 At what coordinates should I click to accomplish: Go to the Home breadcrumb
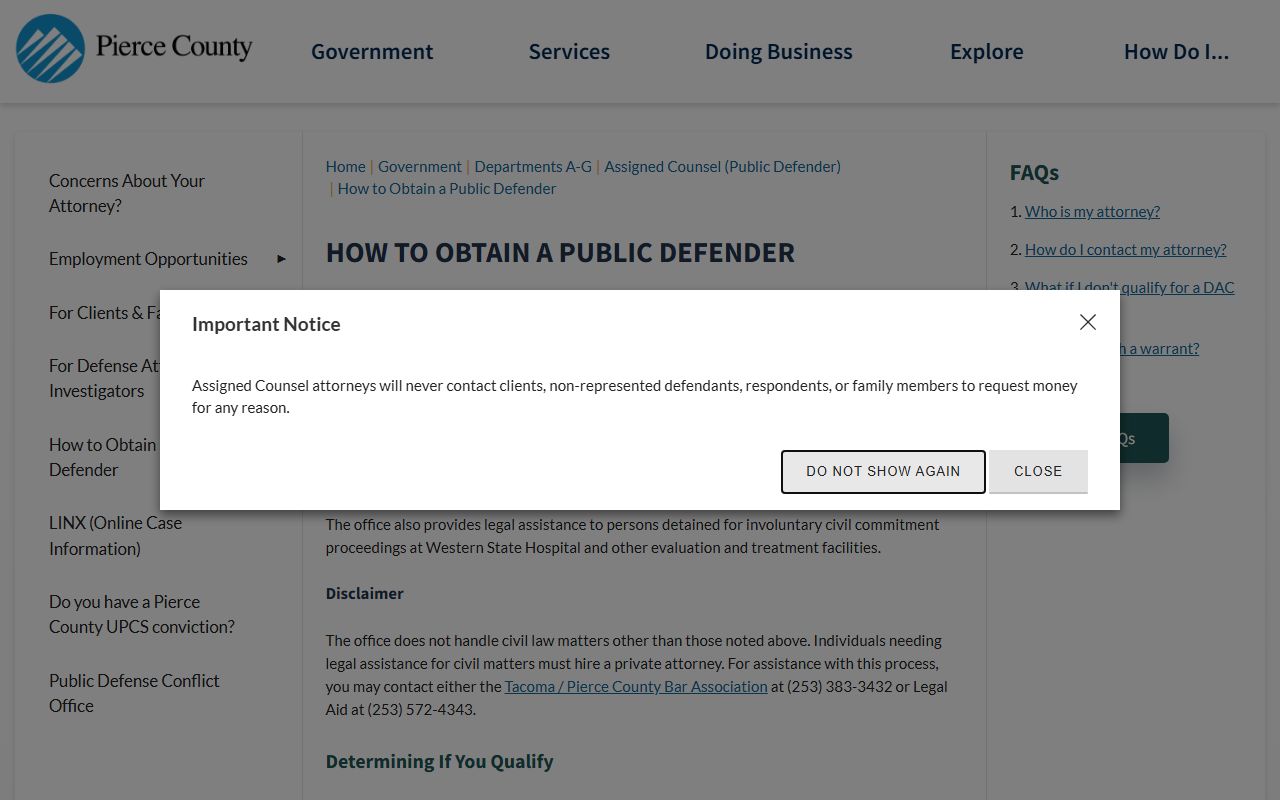(345, 166)
